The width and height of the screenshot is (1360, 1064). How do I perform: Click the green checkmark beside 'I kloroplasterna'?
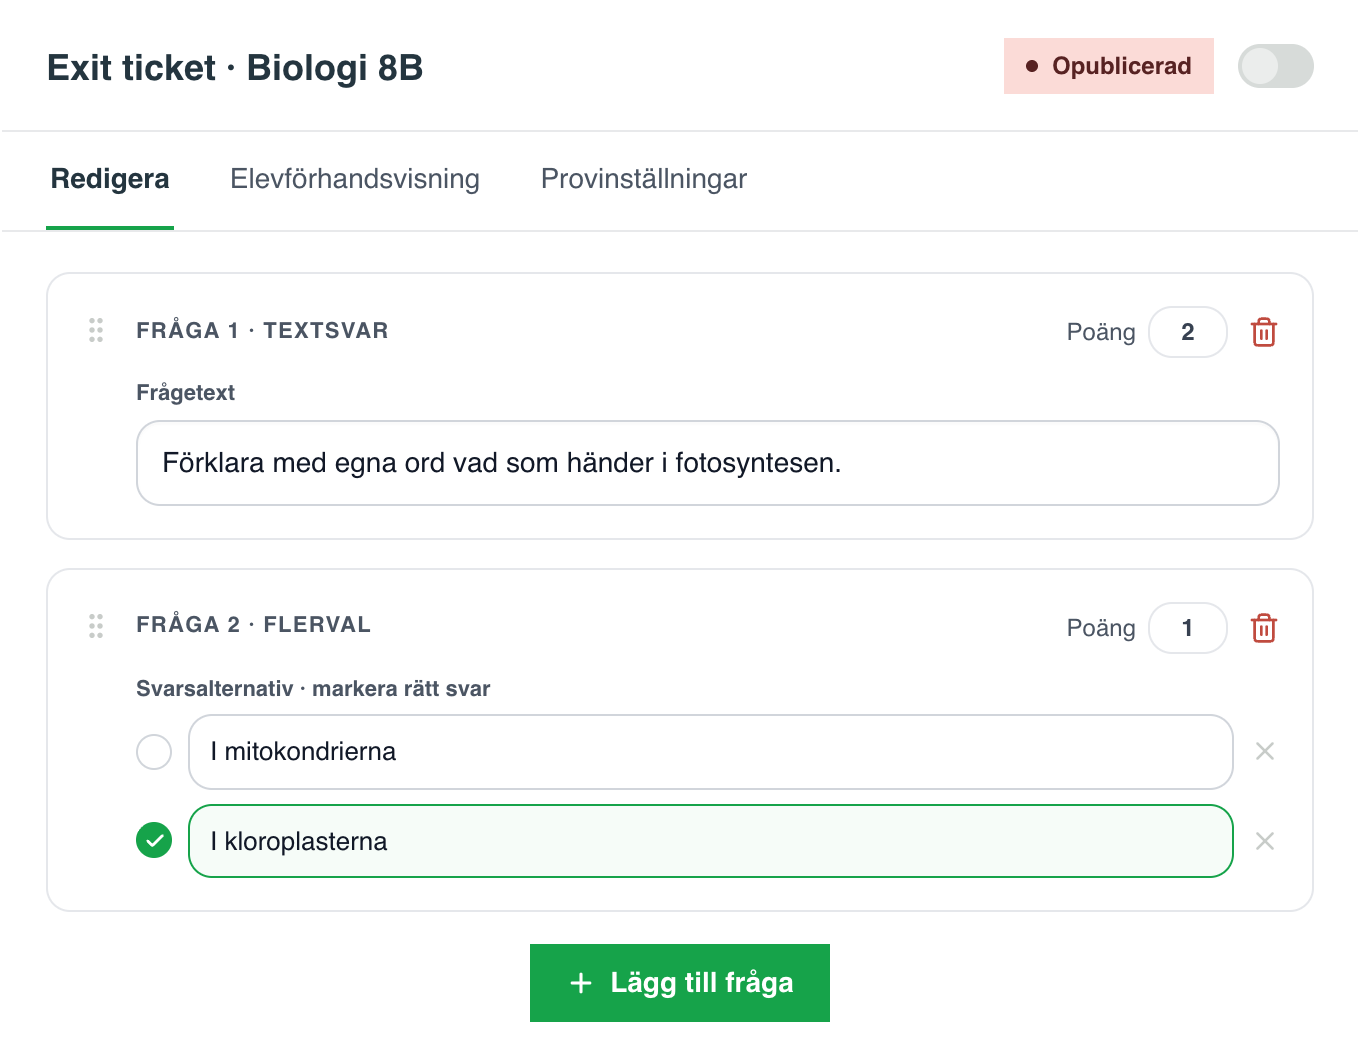[154, 840]
